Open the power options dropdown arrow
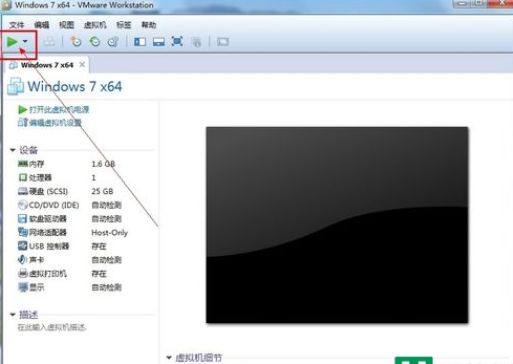The width and height of the screenshot is (513, 364). point(25,42)
